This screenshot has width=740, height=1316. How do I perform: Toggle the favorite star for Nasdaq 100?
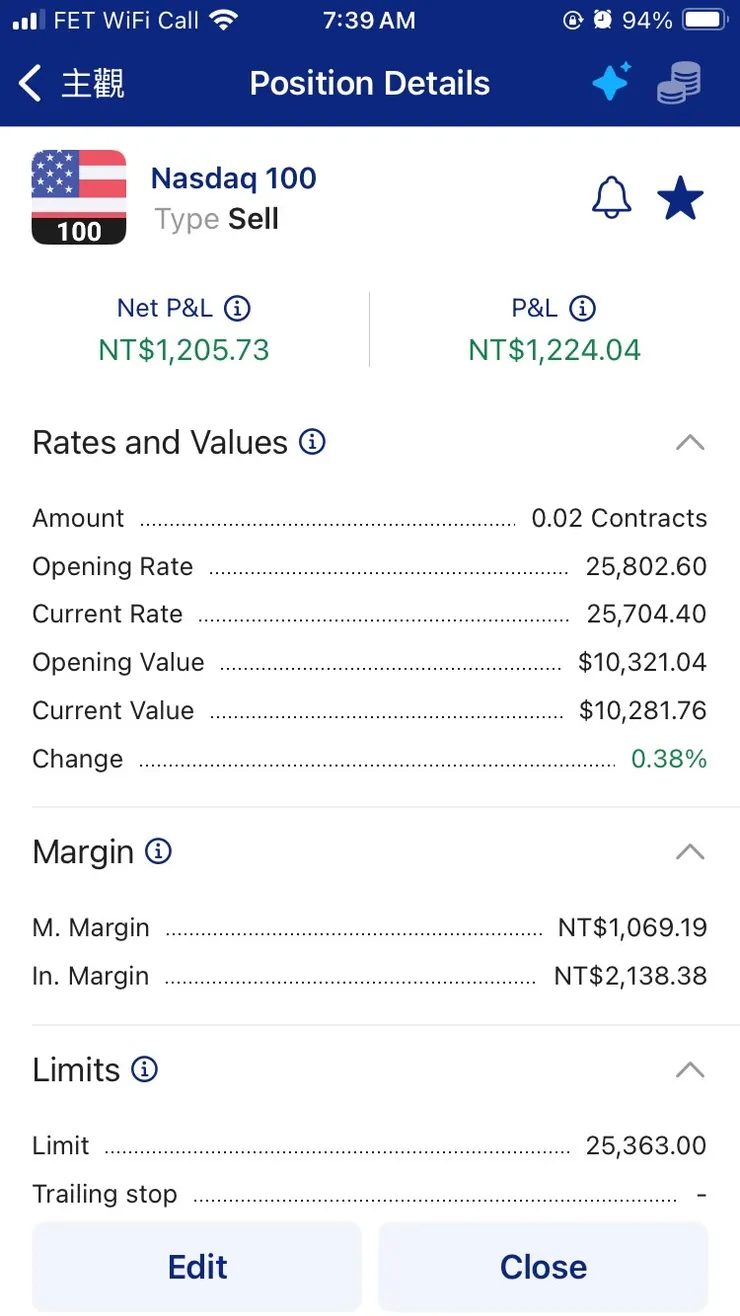pos(680,198)
